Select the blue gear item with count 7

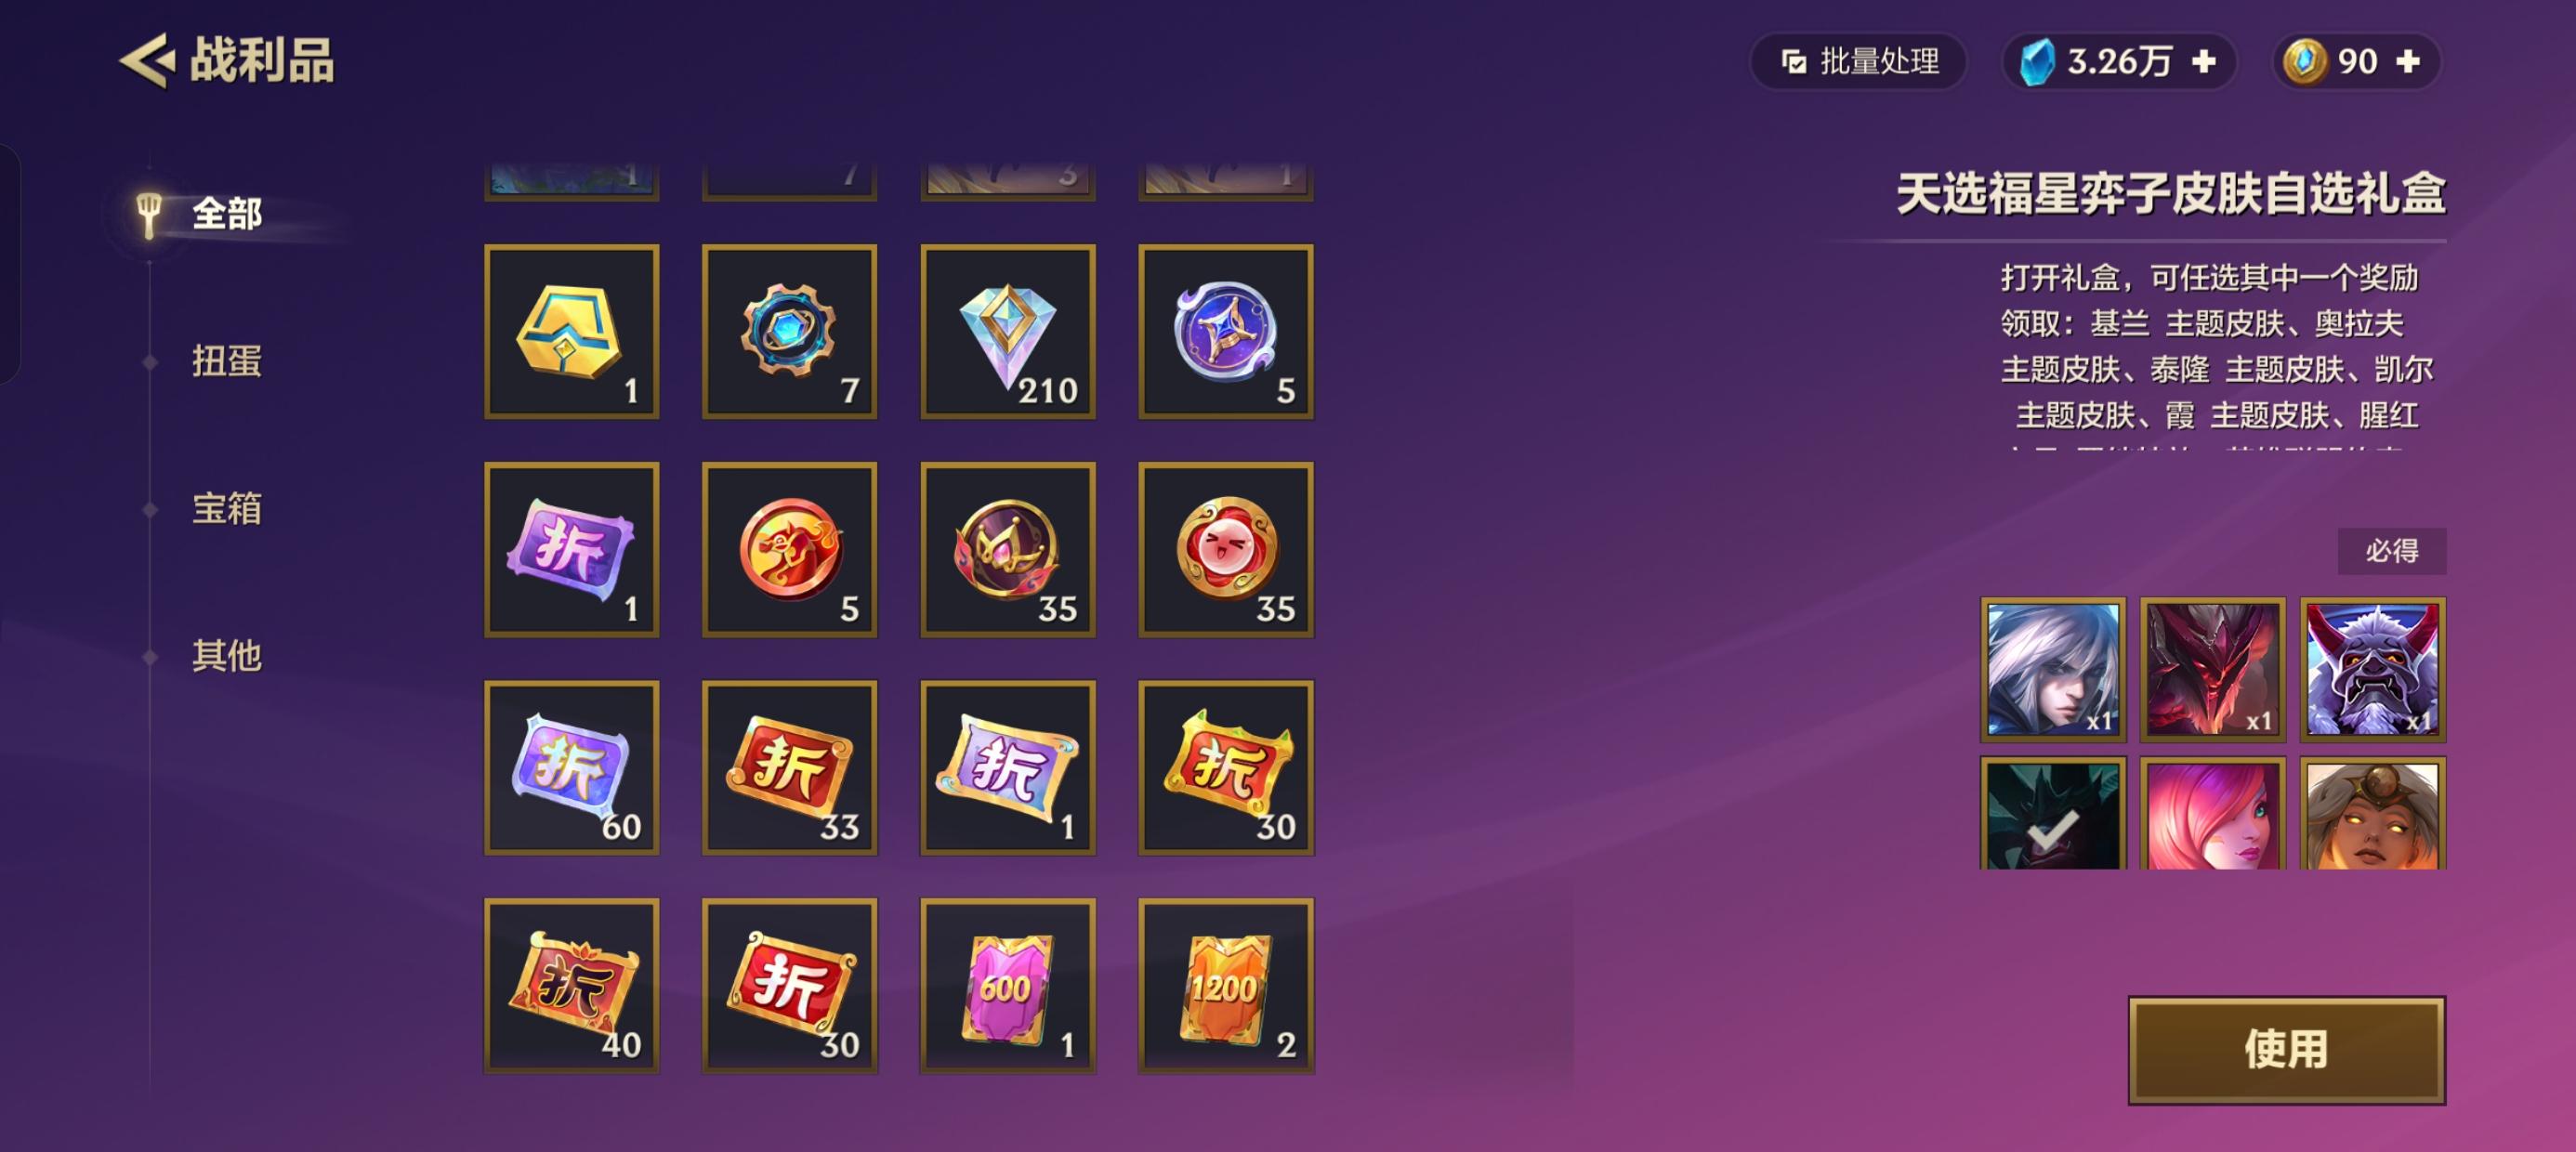pos(789,332)
